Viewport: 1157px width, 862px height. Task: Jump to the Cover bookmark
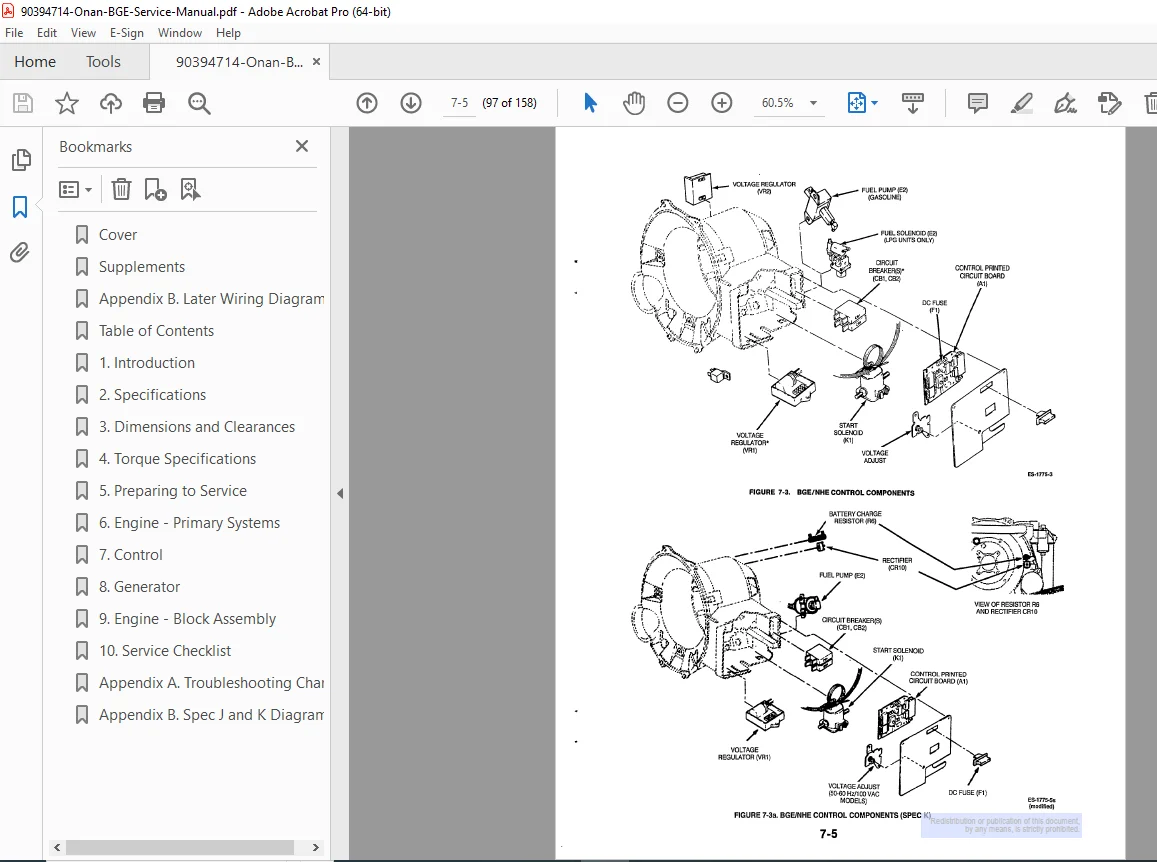coord(118,235)
